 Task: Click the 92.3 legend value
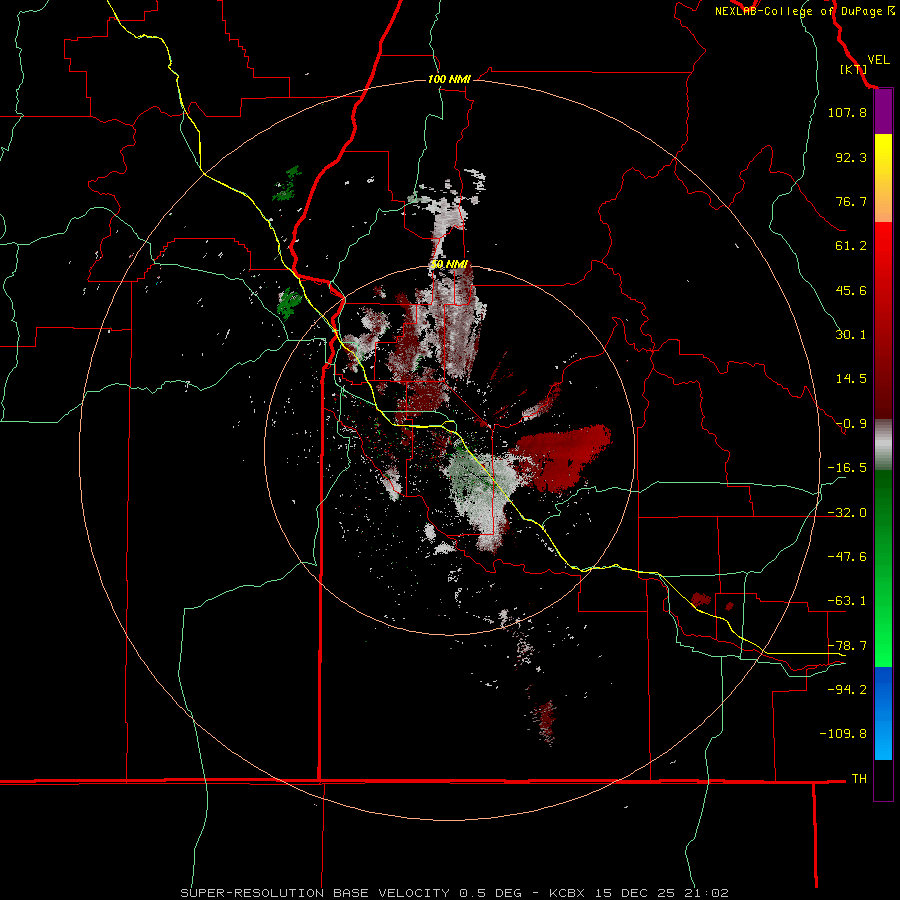click(851, 157)
